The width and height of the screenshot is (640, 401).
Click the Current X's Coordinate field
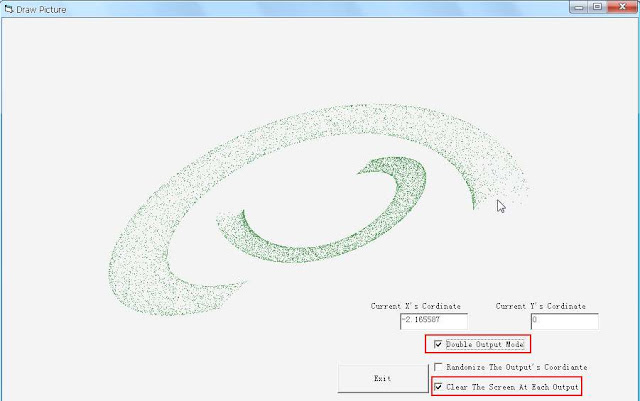coord(434,321)
